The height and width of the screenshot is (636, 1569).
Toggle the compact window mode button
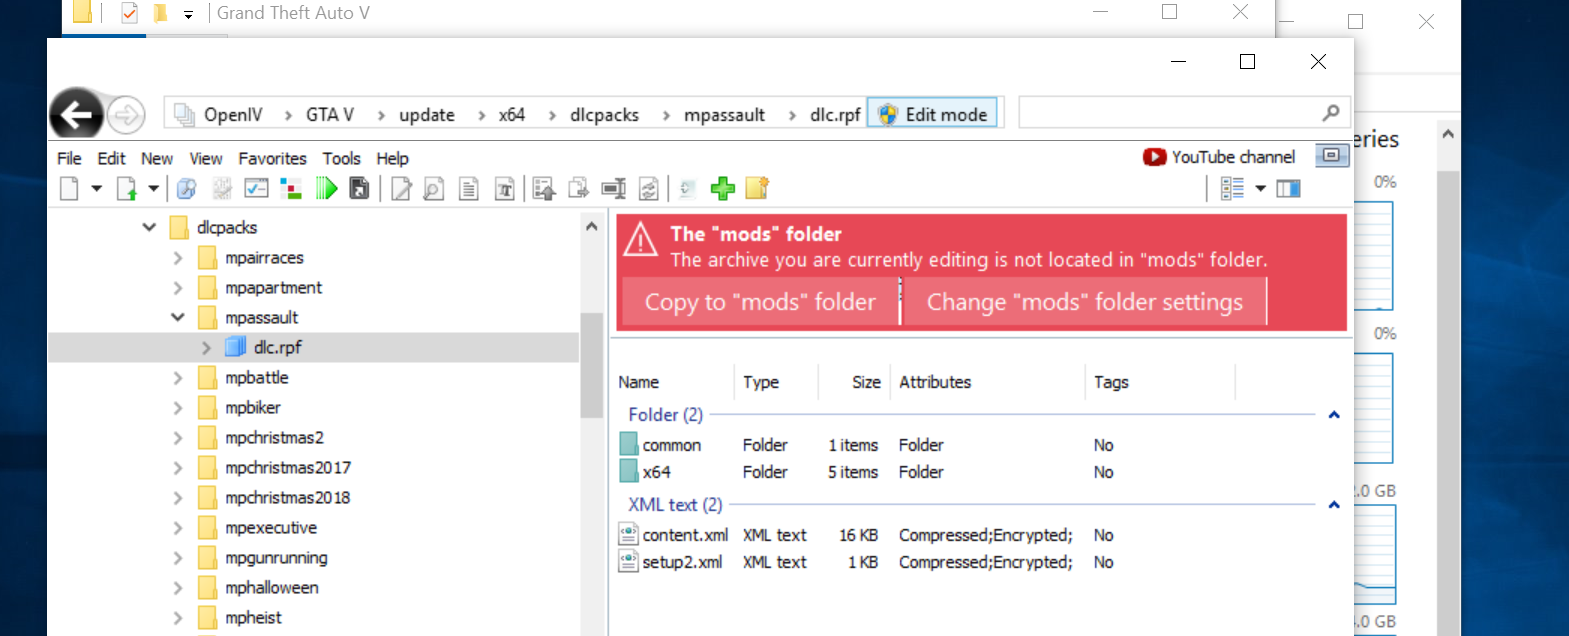[1330, 155]
